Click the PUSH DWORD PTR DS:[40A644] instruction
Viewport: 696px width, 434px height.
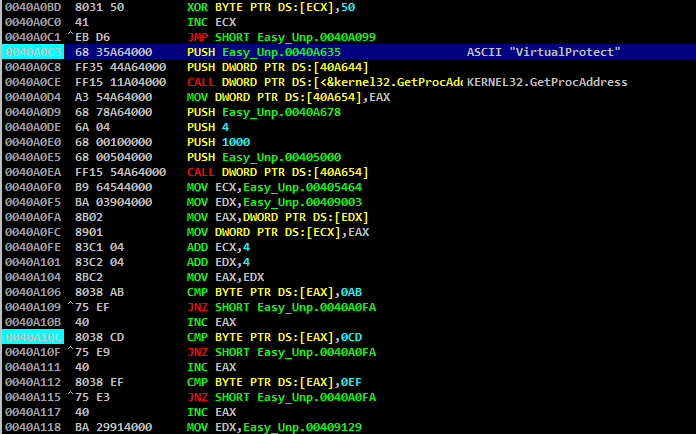(x=278, y=67)
